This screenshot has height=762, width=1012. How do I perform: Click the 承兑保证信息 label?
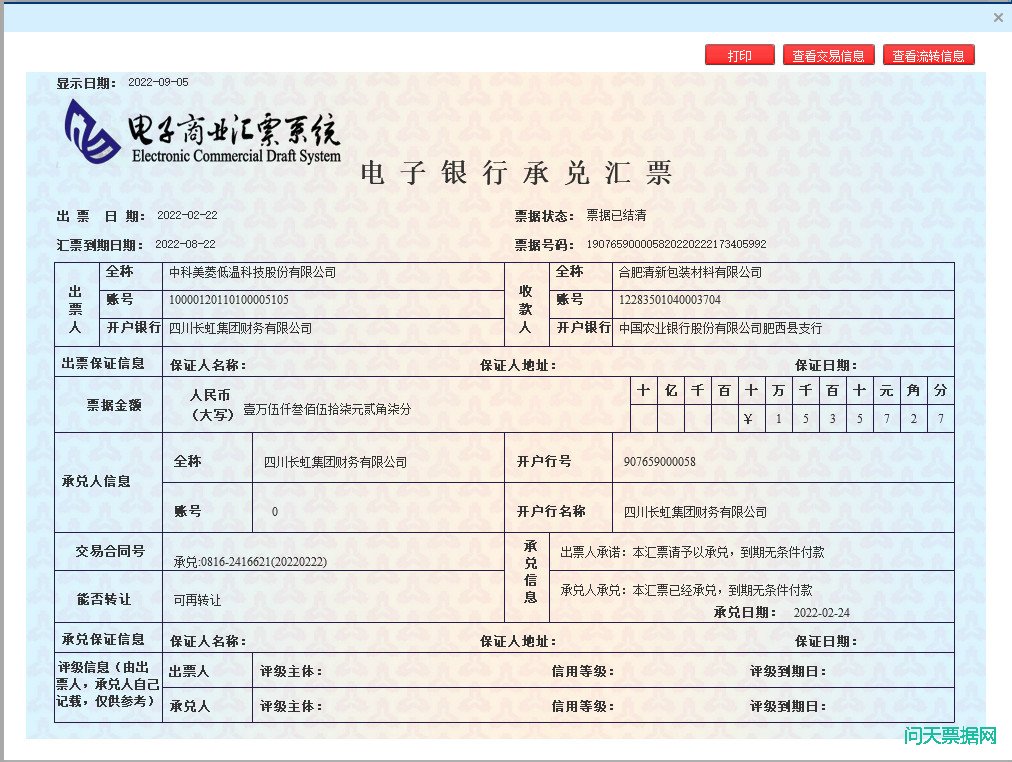[103, 639]
